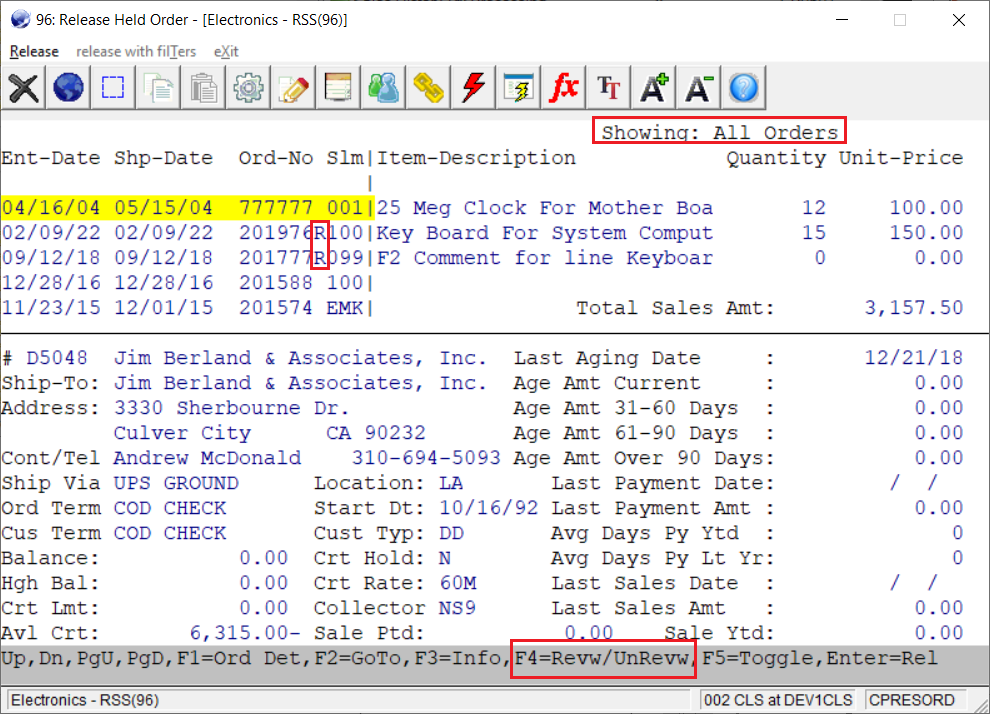
Task: Click the Last Aging Date value 12/21/18
Action: pos(914,358)
